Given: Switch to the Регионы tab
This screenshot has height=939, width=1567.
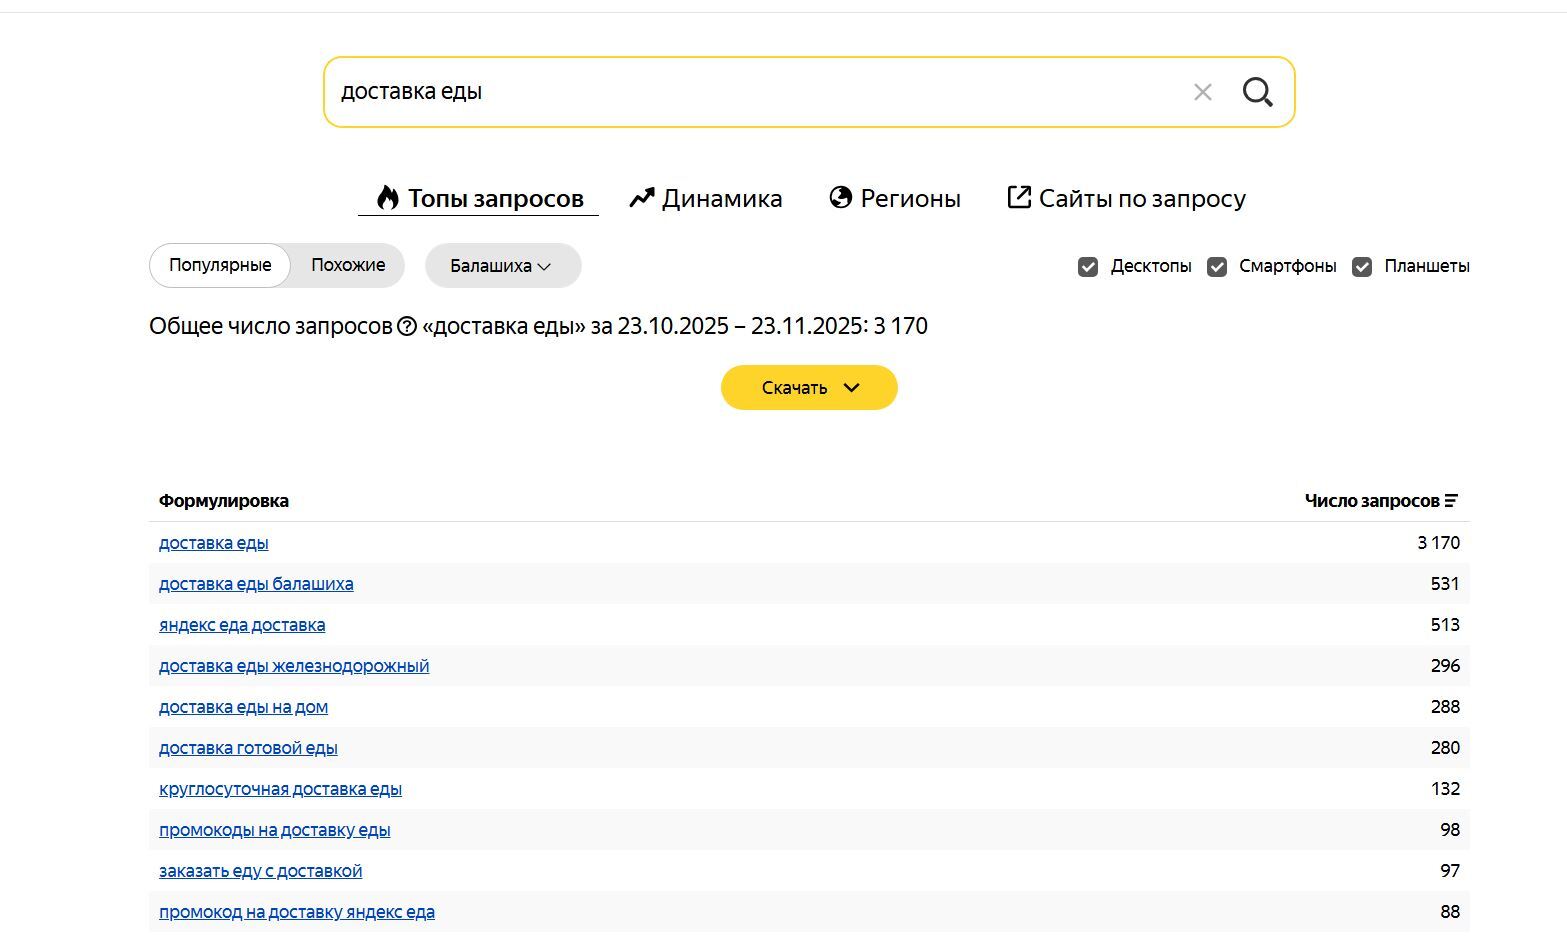Looking at the screenshot, I should [910, 198].
